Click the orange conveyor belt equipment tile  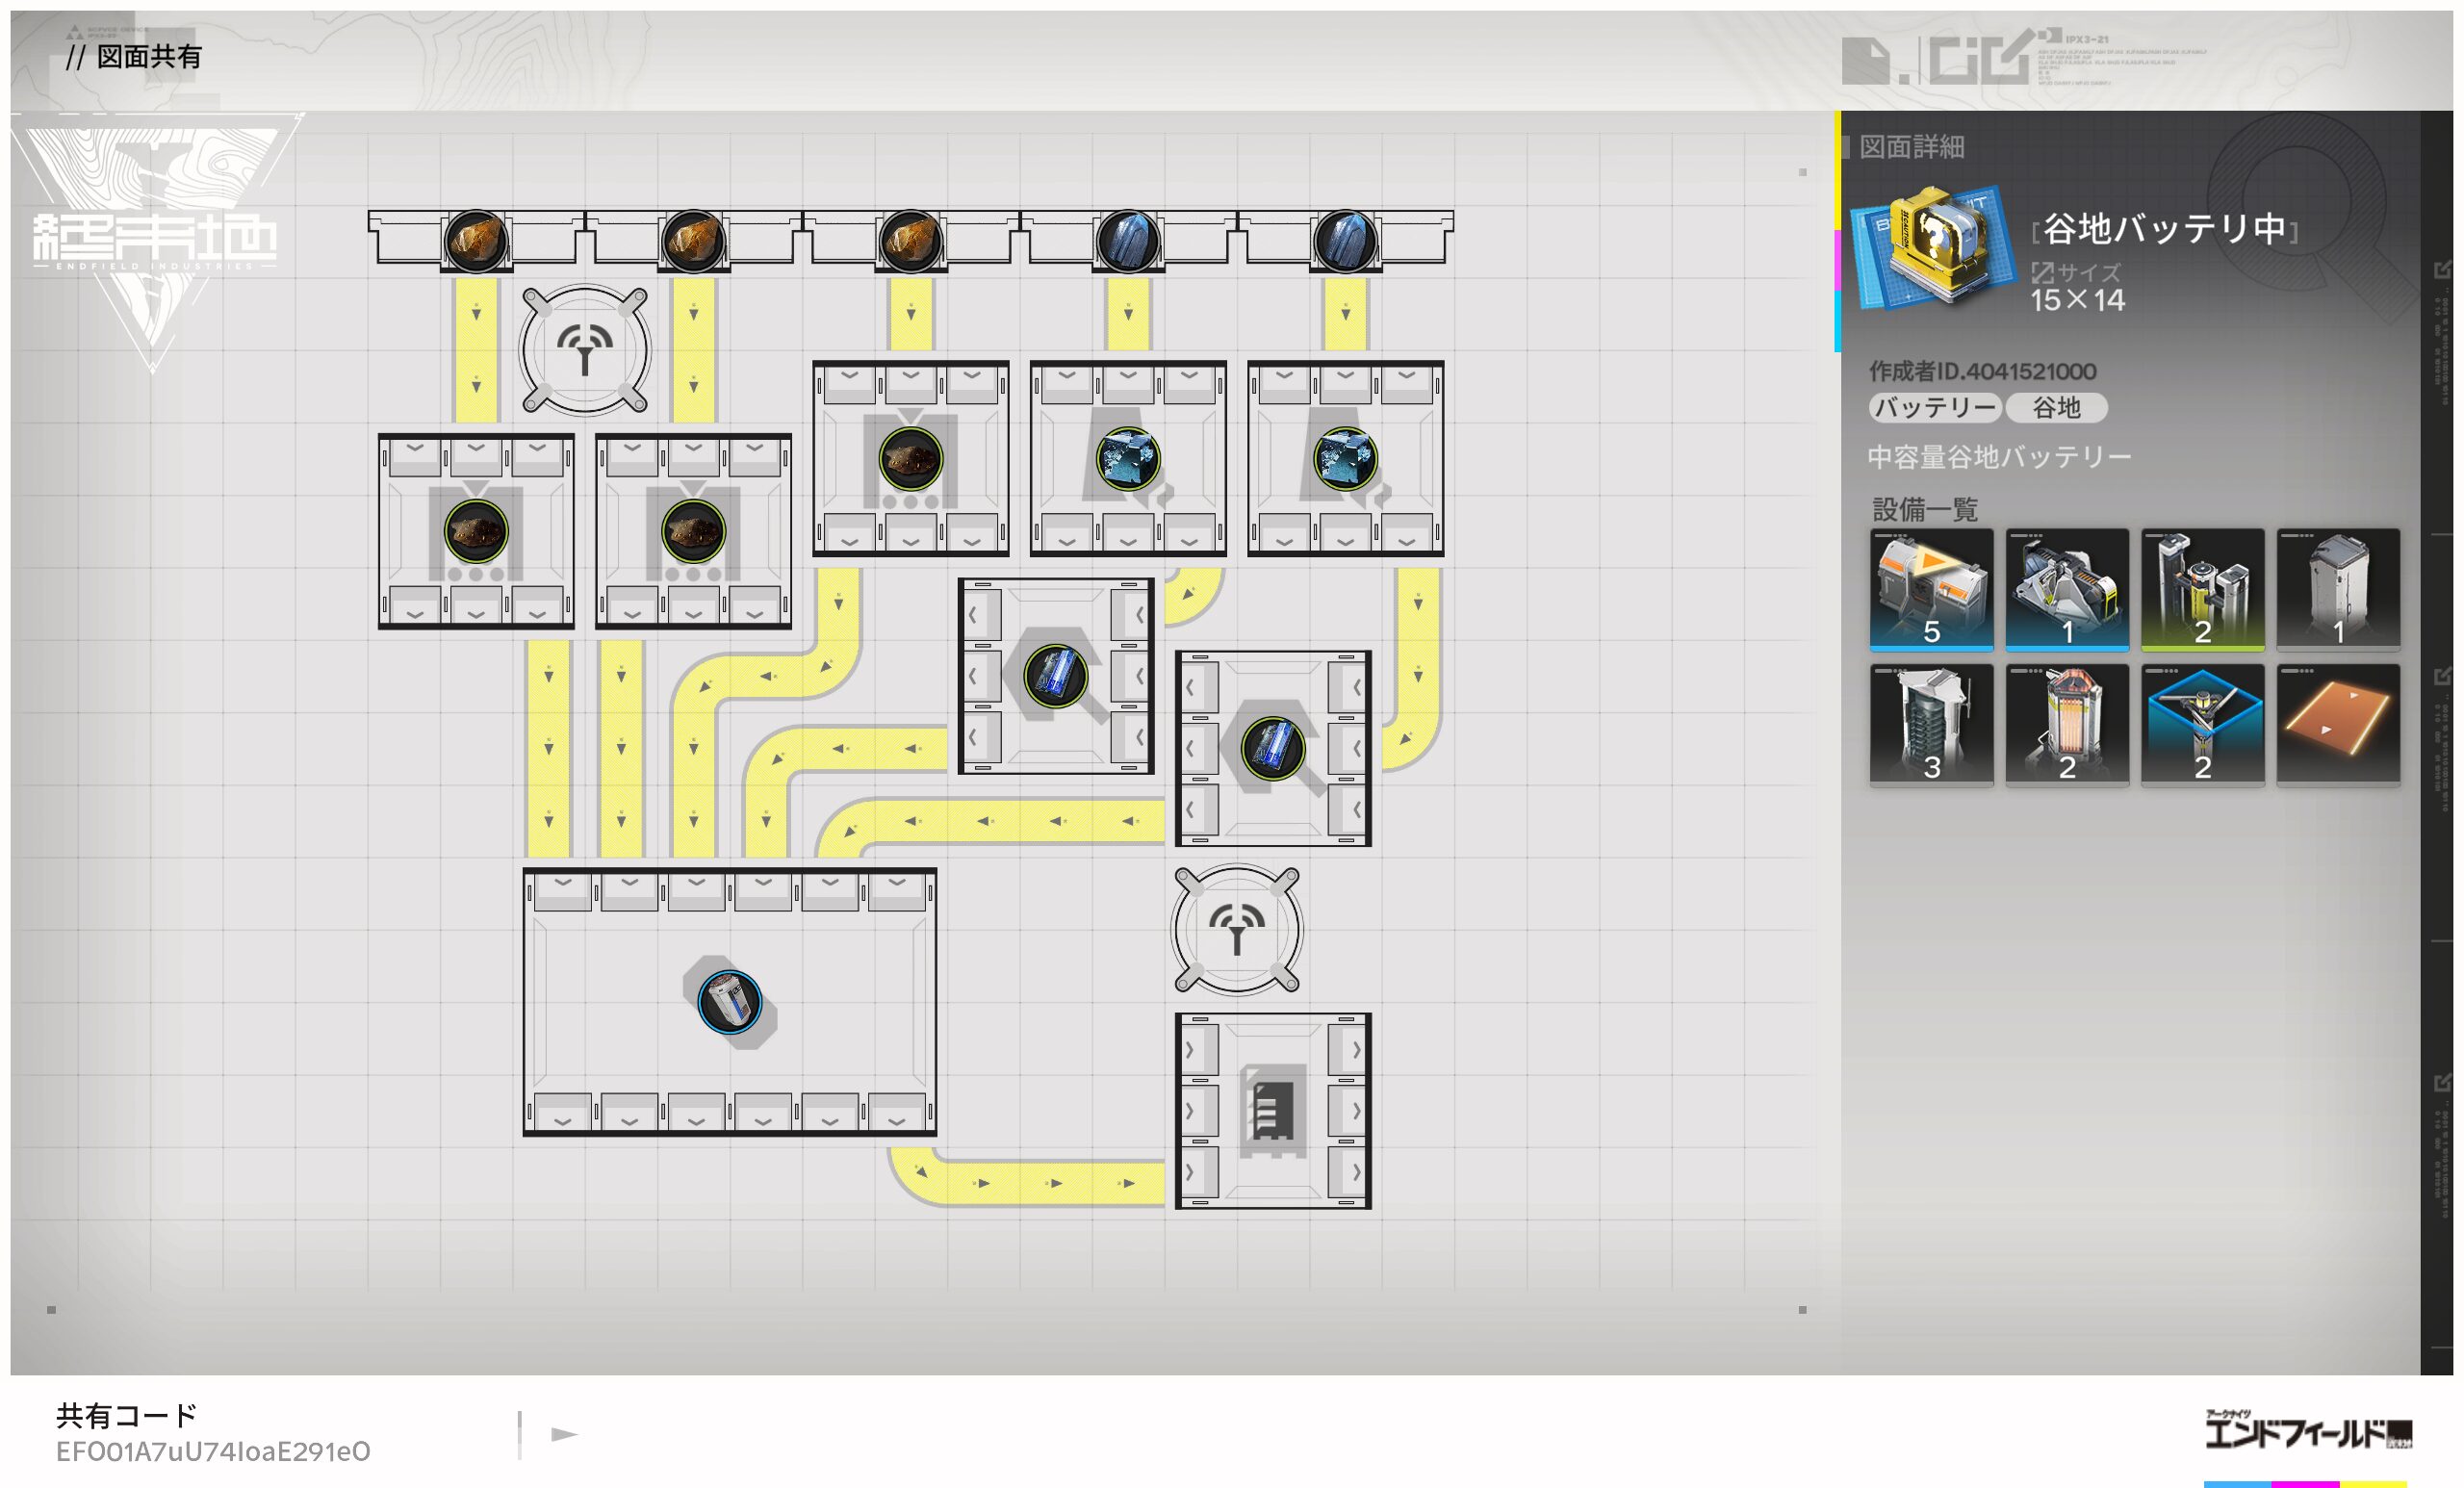point(2337,725)
